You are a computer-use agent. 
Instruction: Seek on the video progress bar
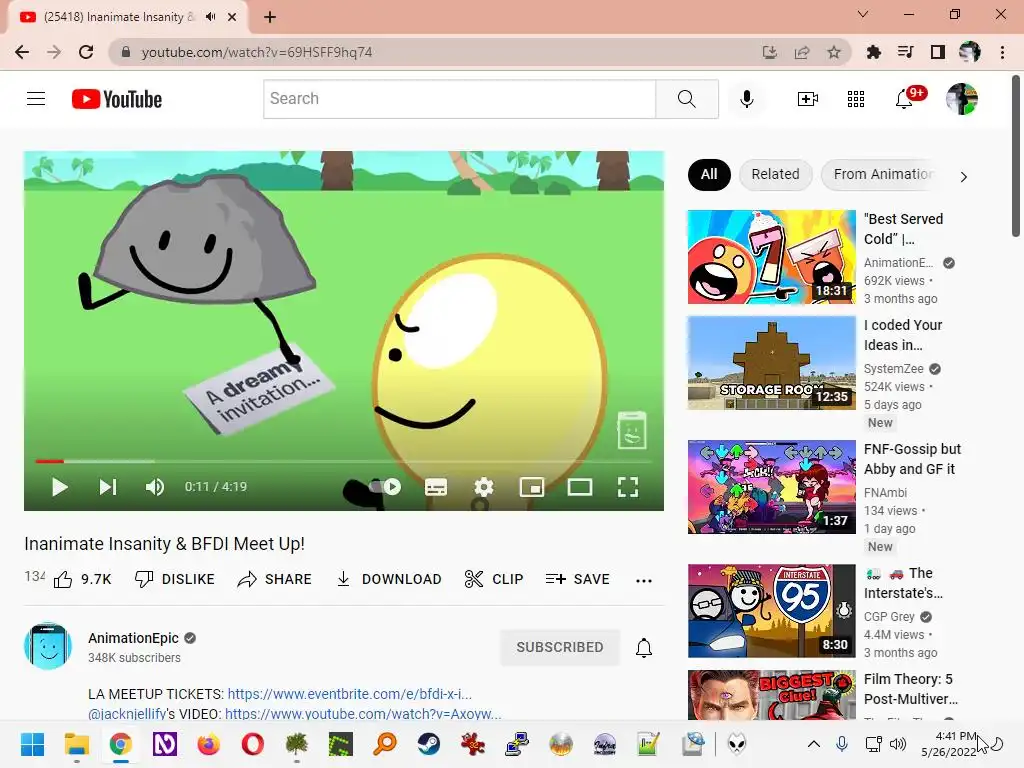click(x=344, y=461)
